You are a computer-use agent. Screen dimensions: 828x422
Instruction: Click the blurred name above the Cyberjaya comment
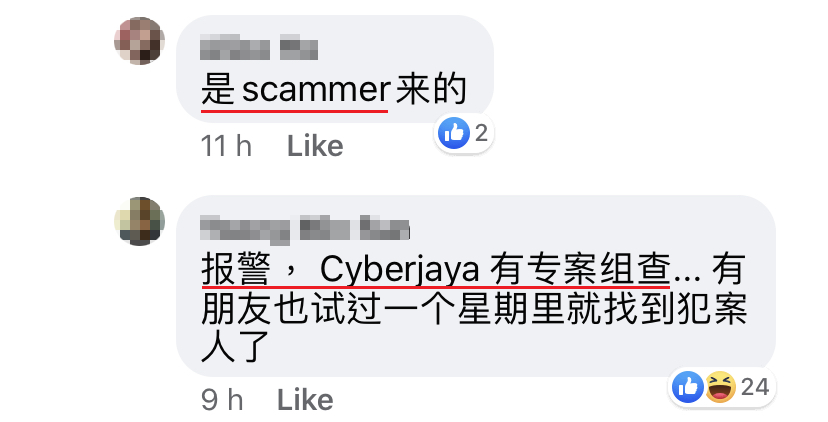[305, 230]
